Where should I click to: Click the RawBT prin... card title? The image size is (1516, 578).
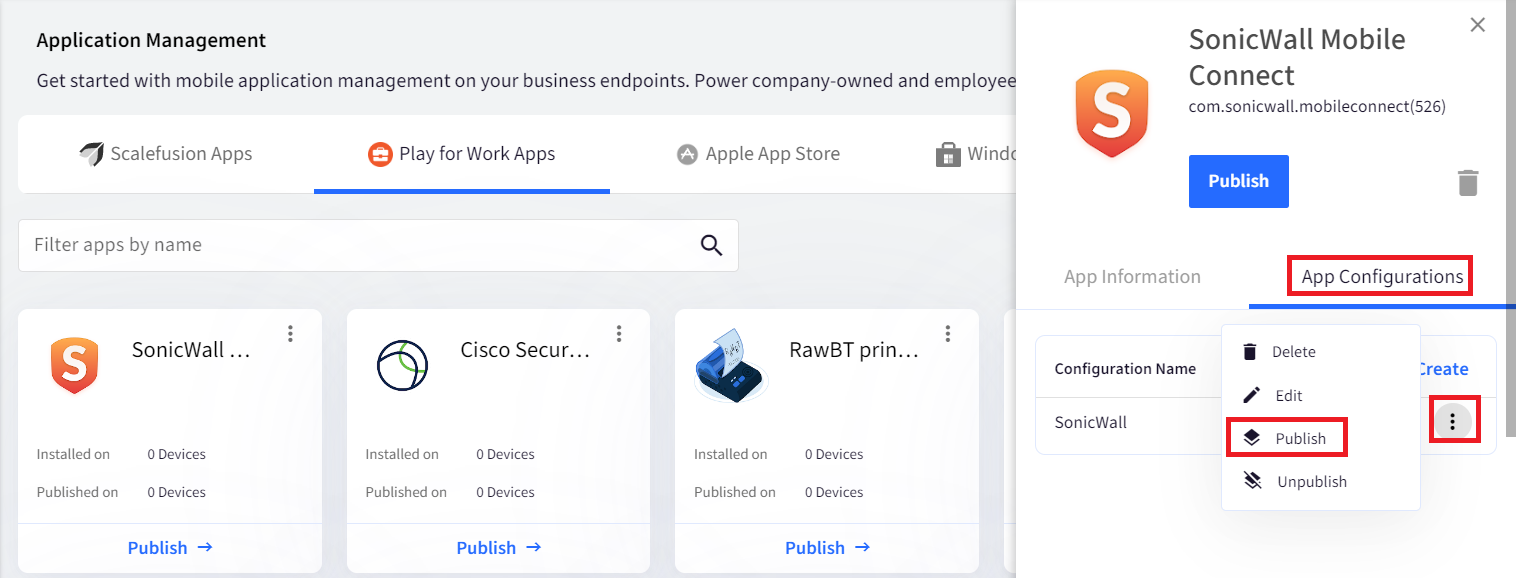pyautogui.click(x=853, y=350)
